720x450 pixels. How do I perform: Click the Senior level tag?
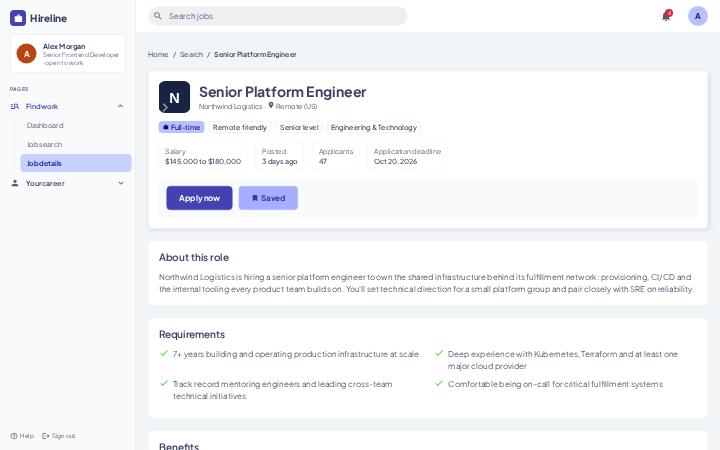tap(299, 127)
